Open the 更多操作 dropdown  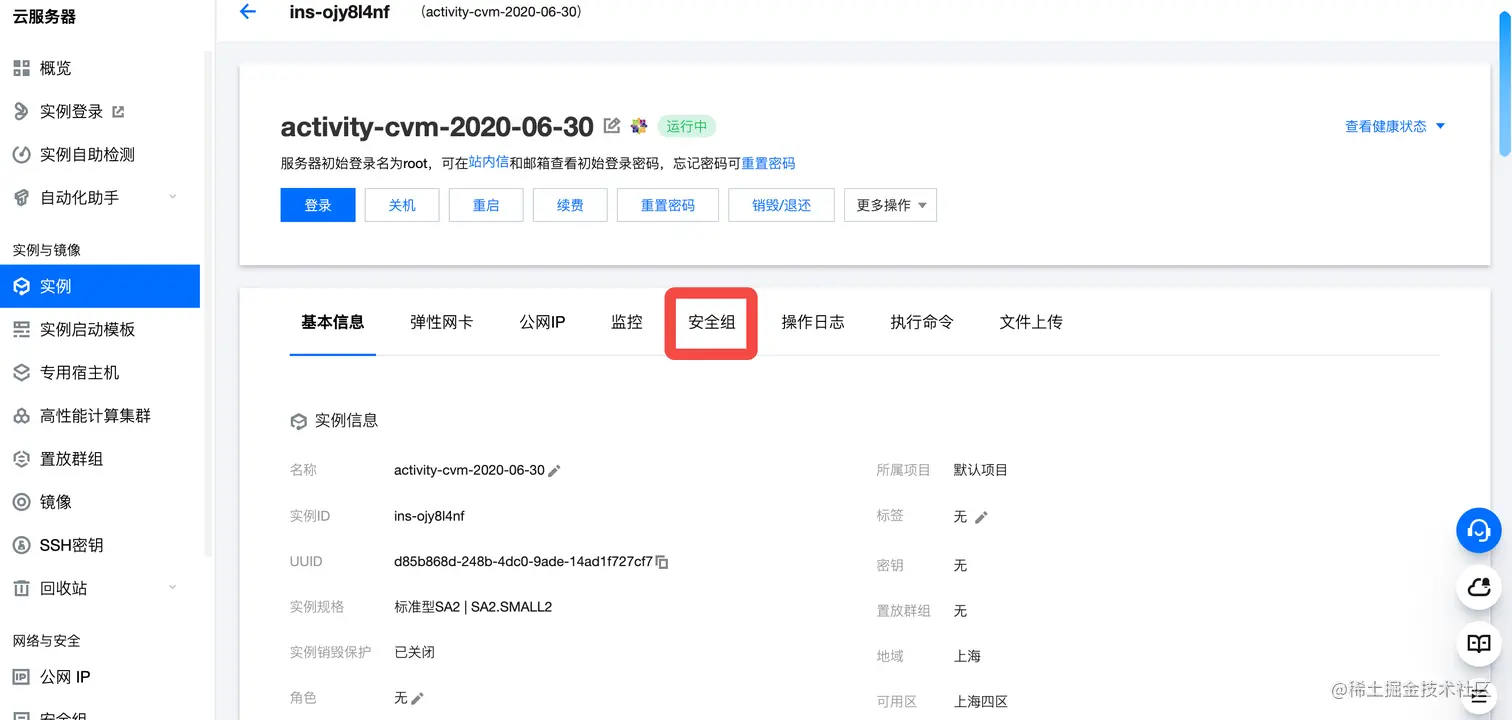coord(891,205)
